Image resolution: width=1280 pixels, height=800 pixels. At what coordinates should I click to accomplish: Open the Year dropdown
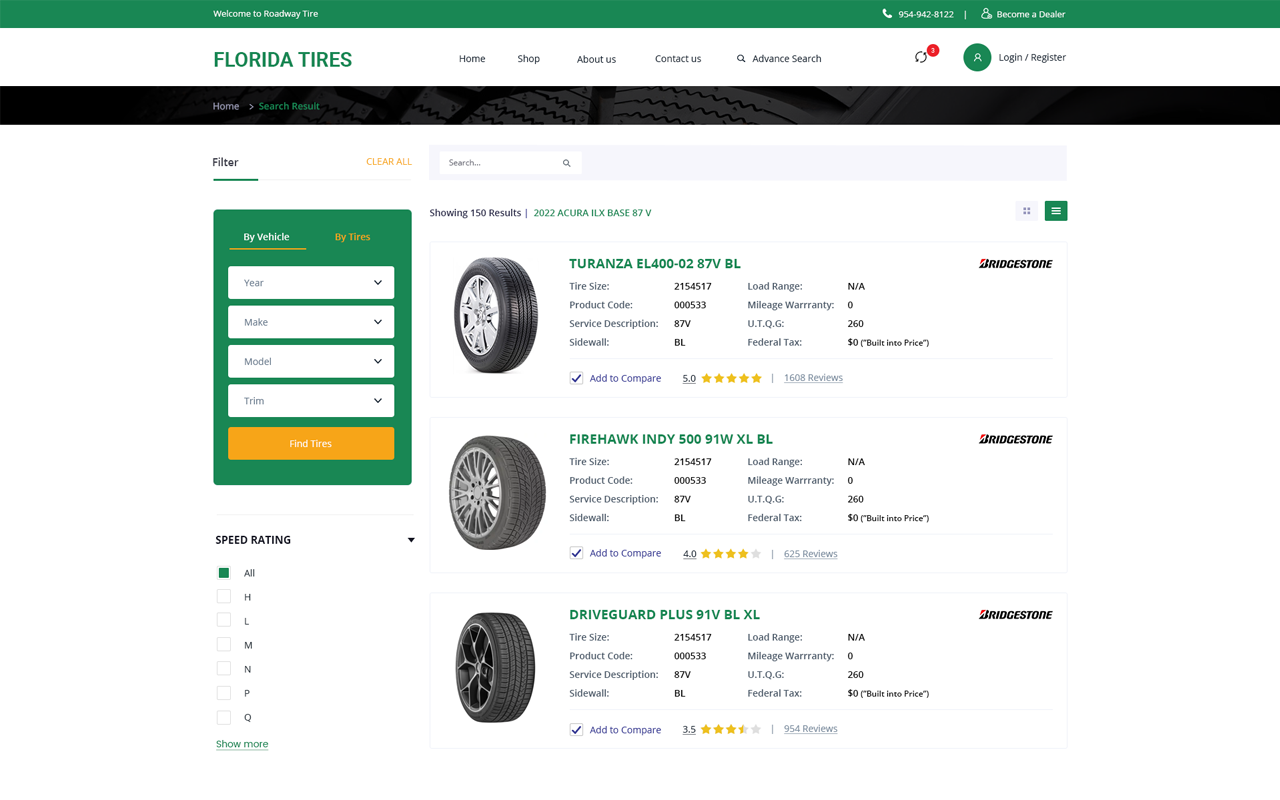click(x=311, y=283)
